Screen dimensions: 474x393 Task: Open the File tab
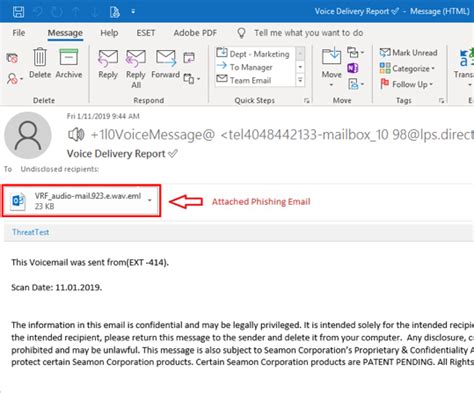click(19, 33)
